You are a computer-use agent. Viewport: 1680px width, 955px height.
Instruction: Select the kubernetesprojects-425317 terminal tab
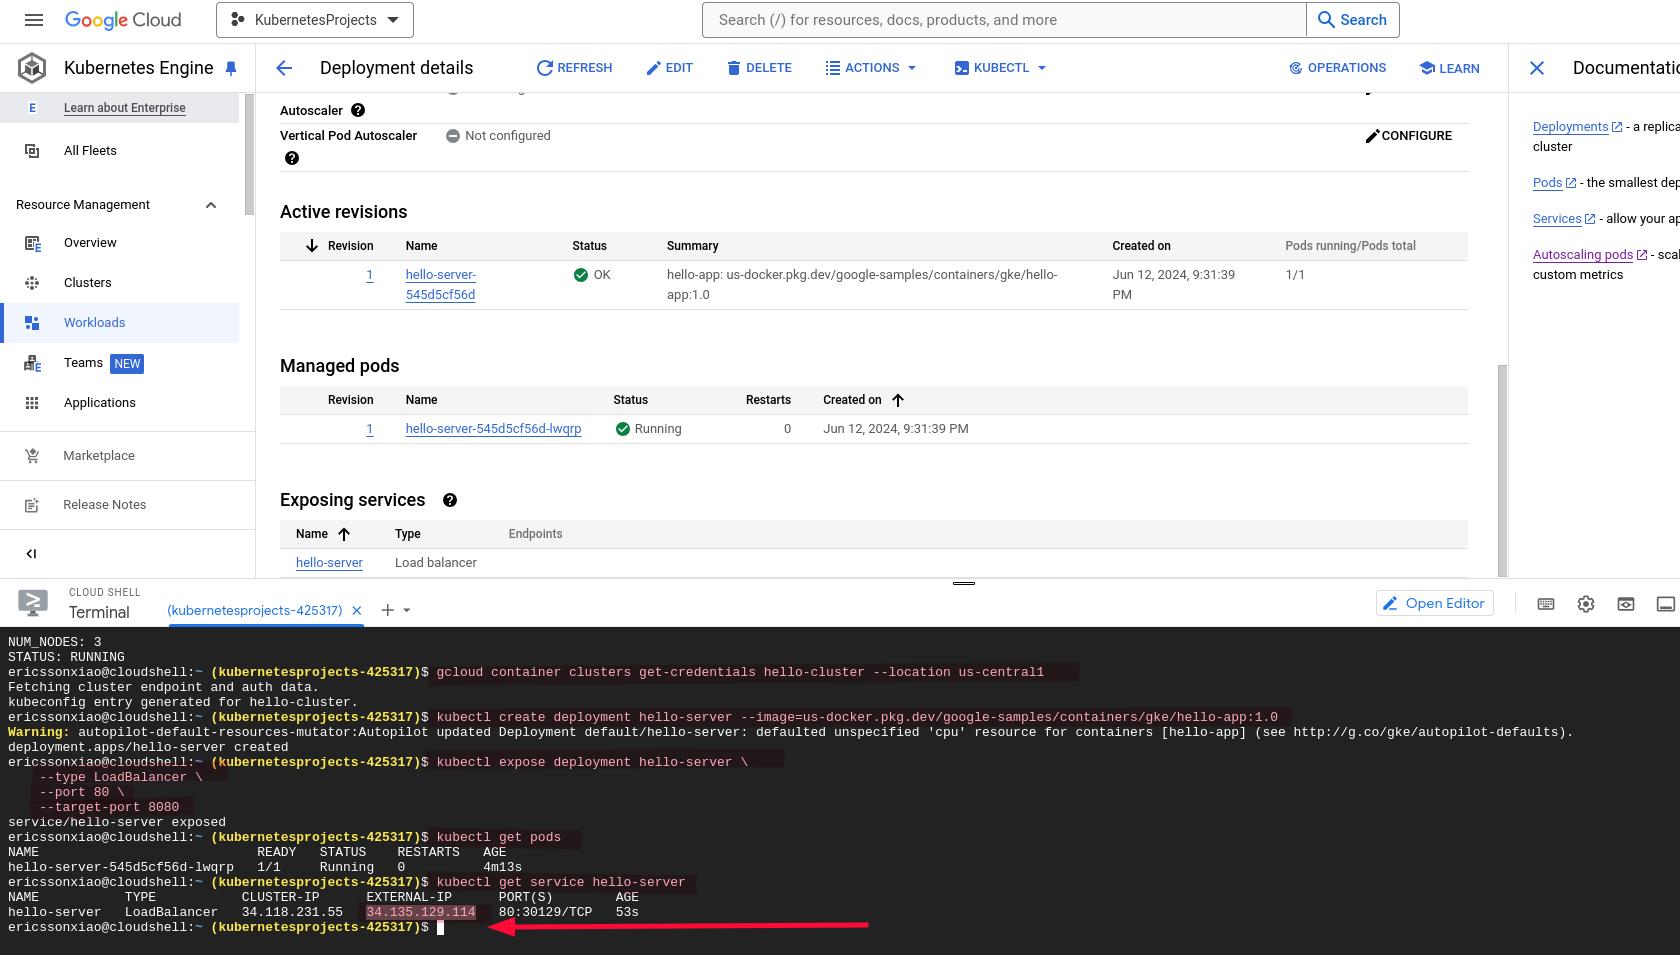coord(254,610)
